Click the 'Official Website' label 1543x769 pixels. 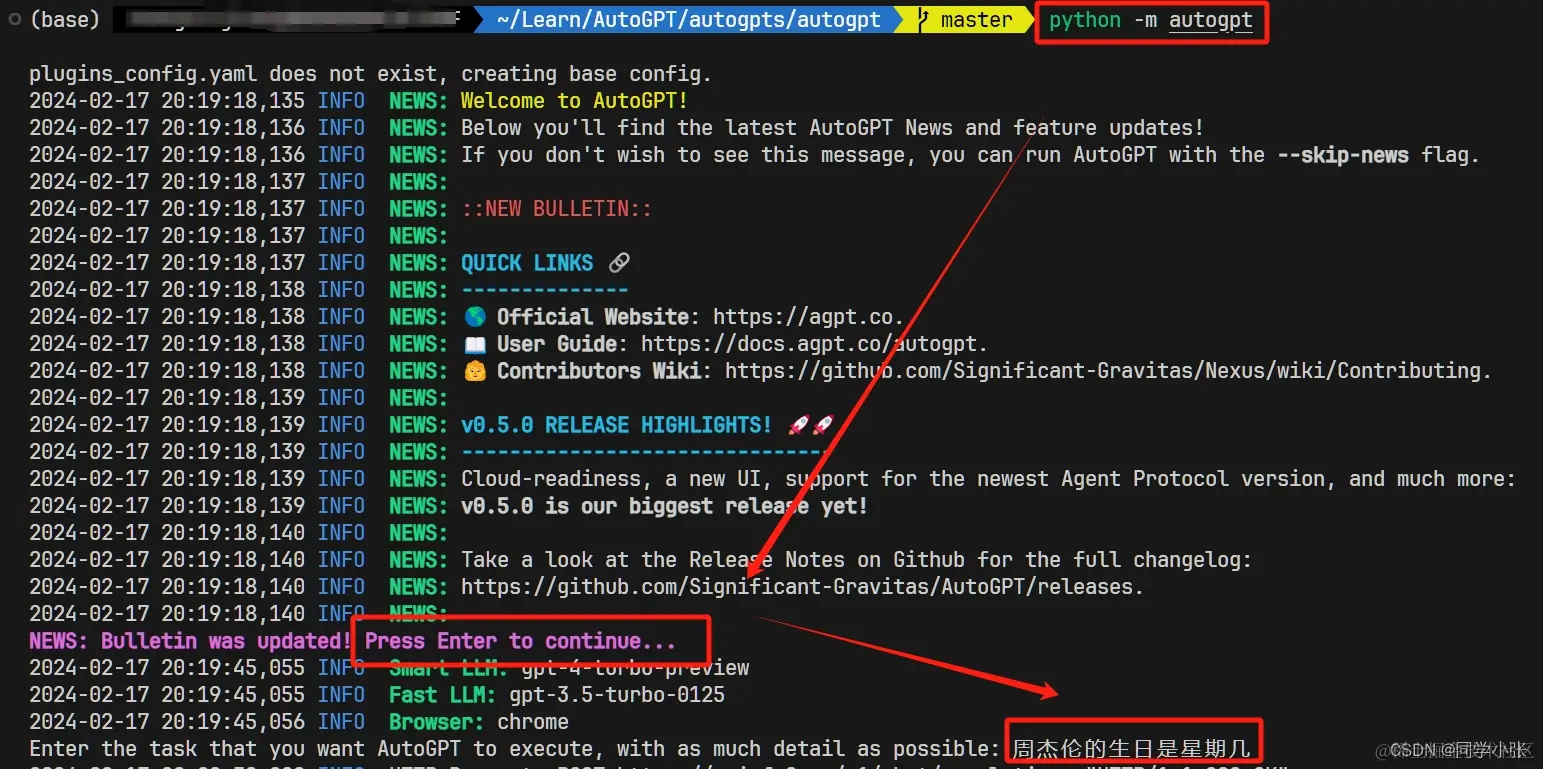[593, 317]
